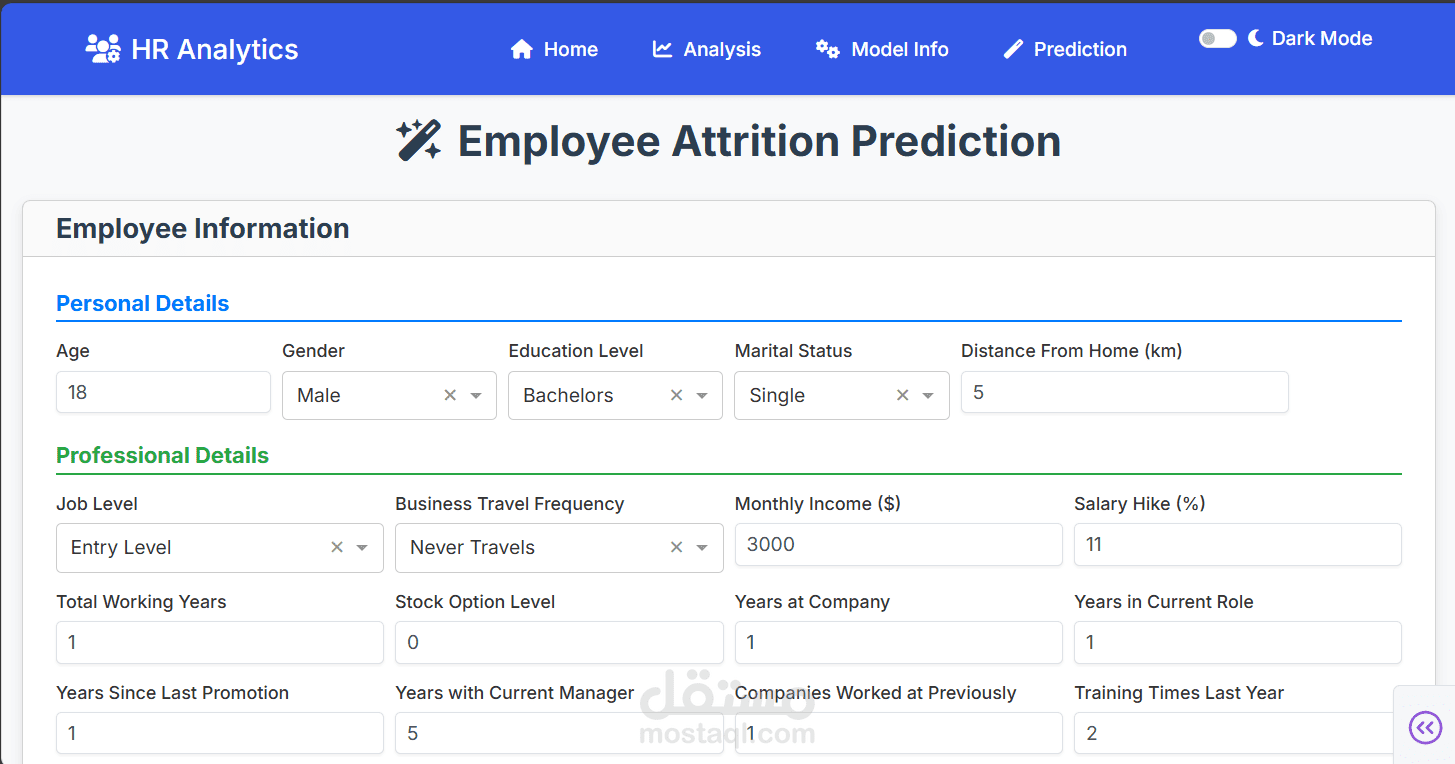Image resolution: width=1455 pixels, height=764 pixels.
Task: Click the double-chevron collapse icon at the bottom right
Action: click(1425, 727)
